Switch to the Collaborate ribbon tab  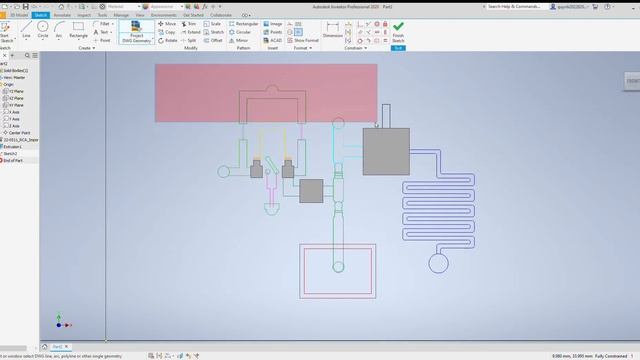[x=221, y=15]
